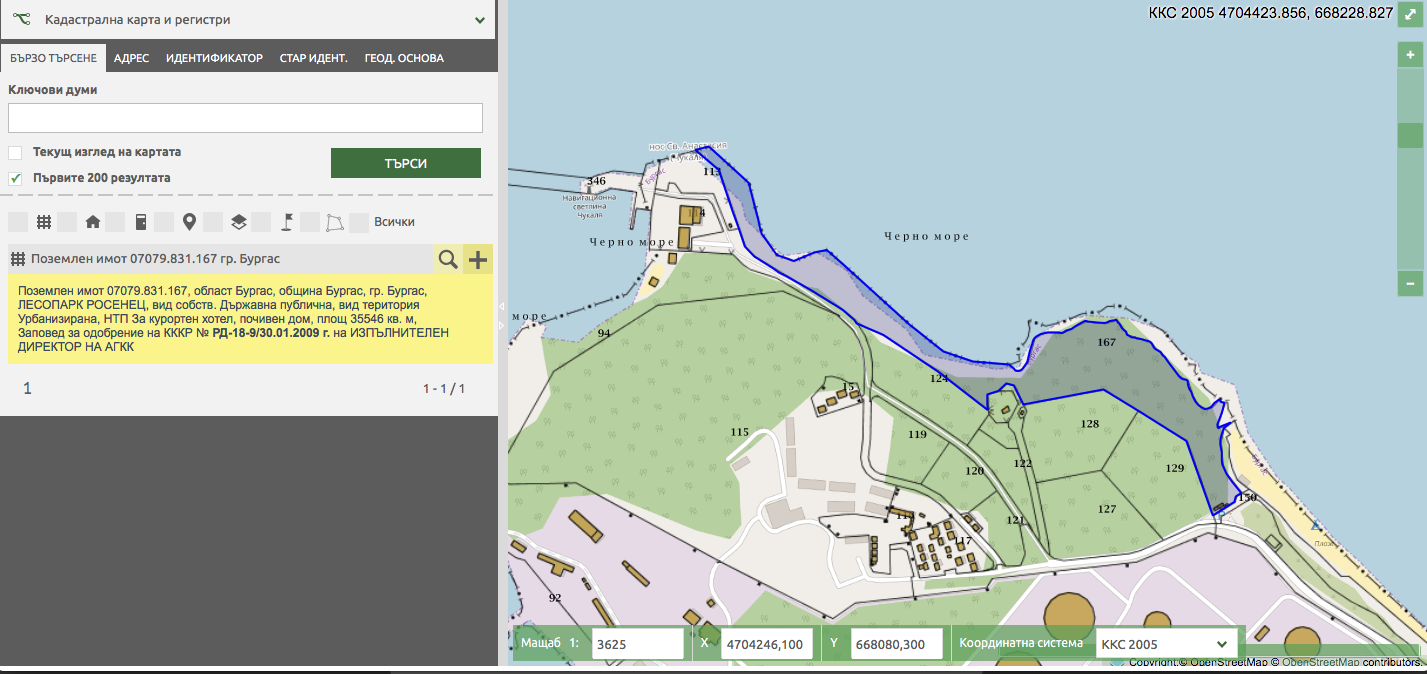Viewport: 1427px width, 674px height.
Task: Toggle the 'Всички' filter checkbox
Action: 362,222
